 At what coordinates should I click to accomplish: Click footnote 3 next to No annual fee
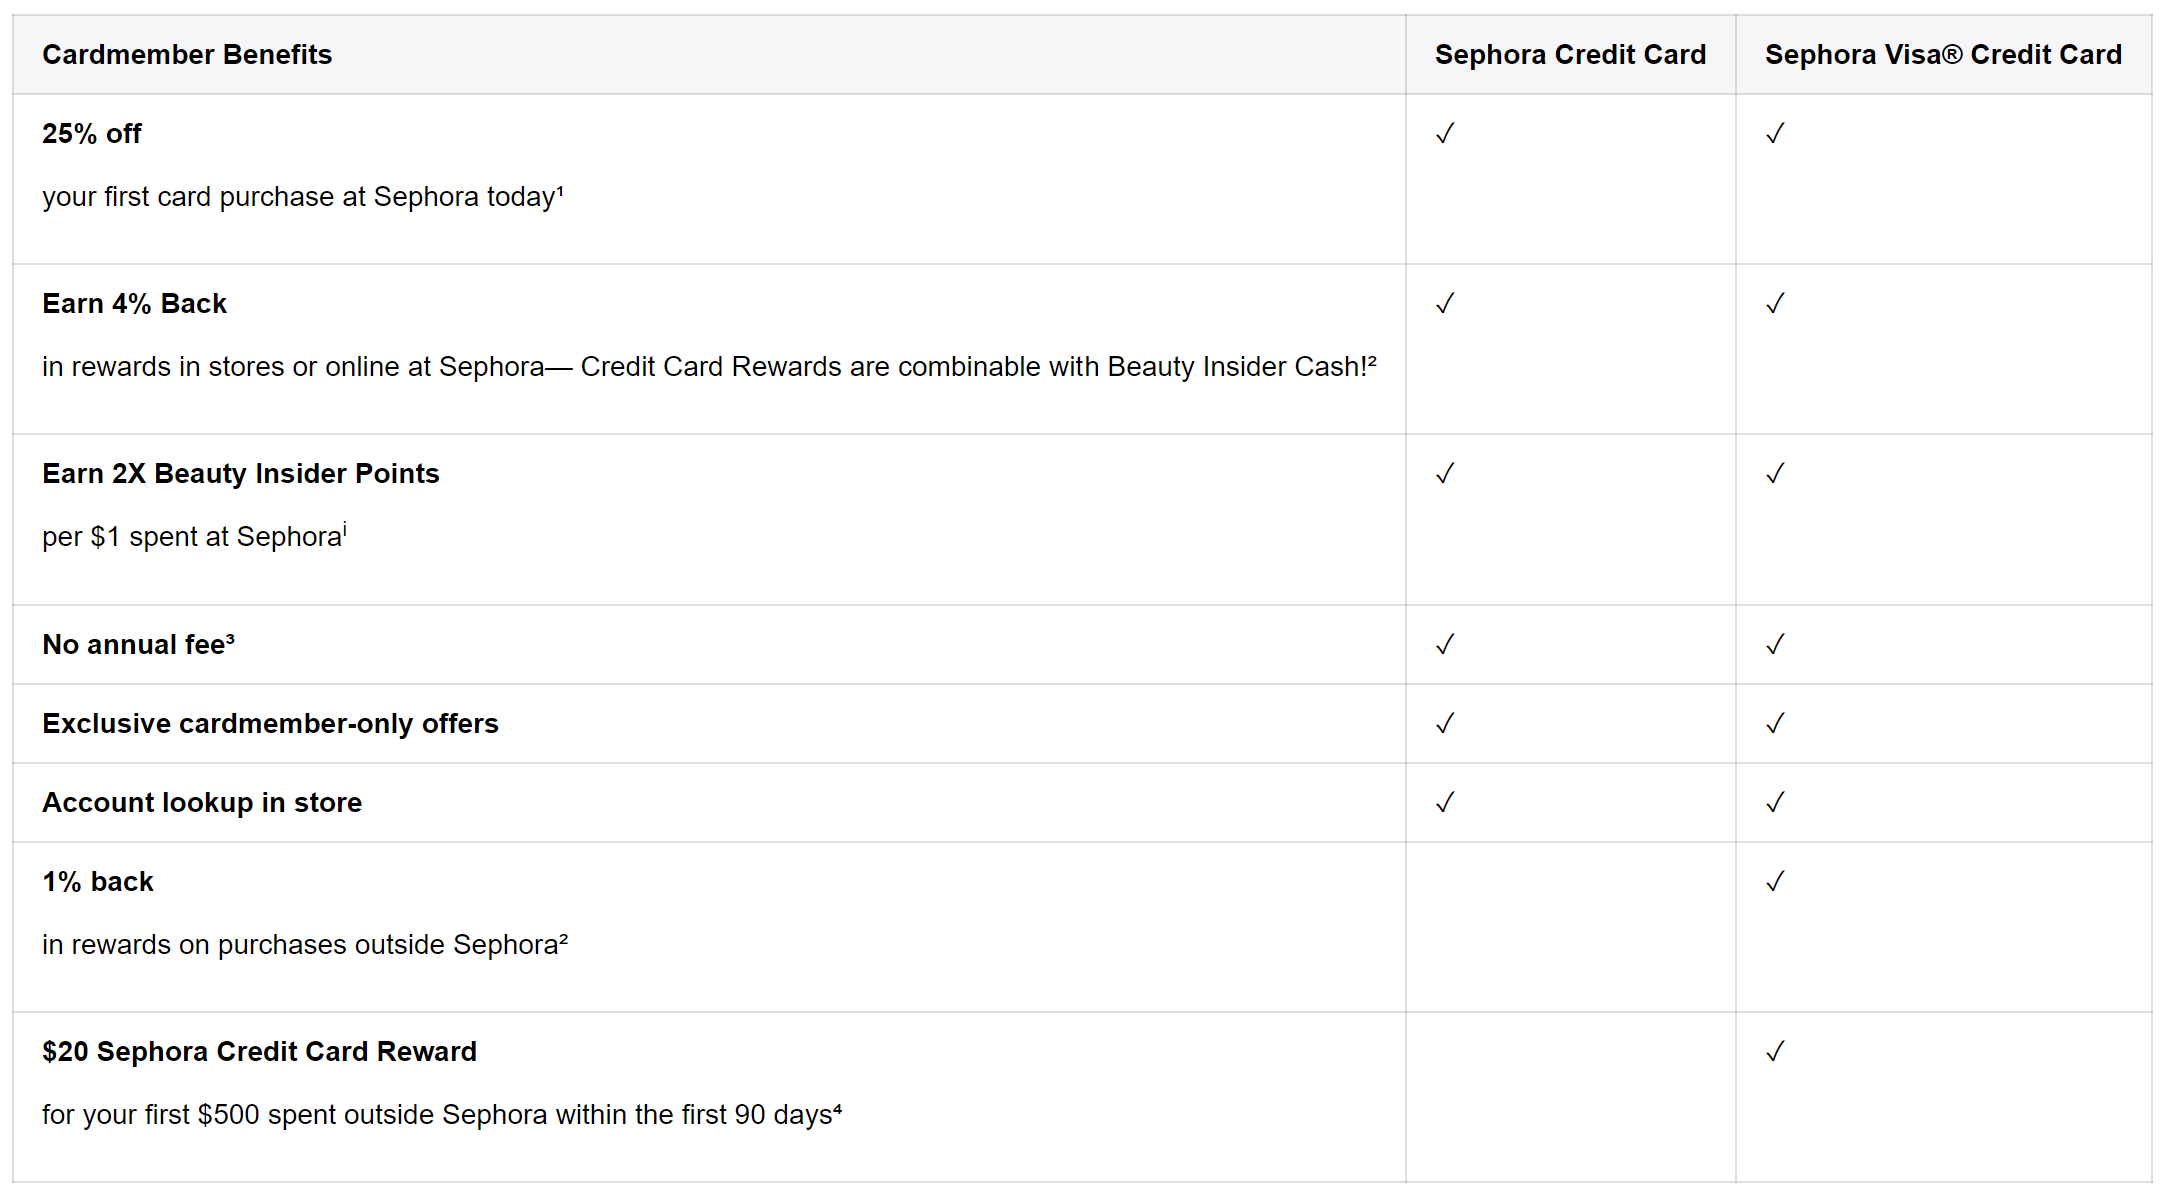click(230, 638)
